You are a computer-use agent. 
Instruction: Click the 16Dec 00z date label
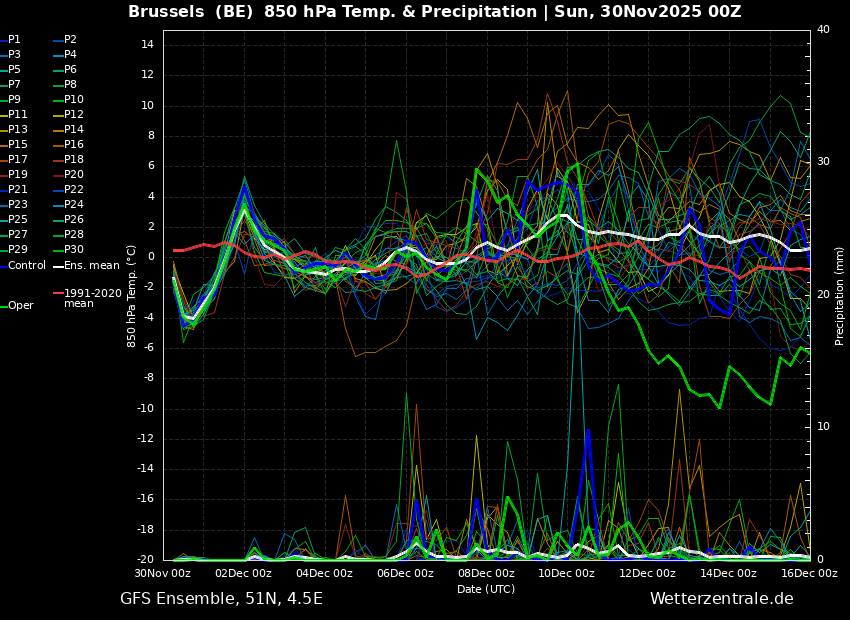click(x=808, y=574)
